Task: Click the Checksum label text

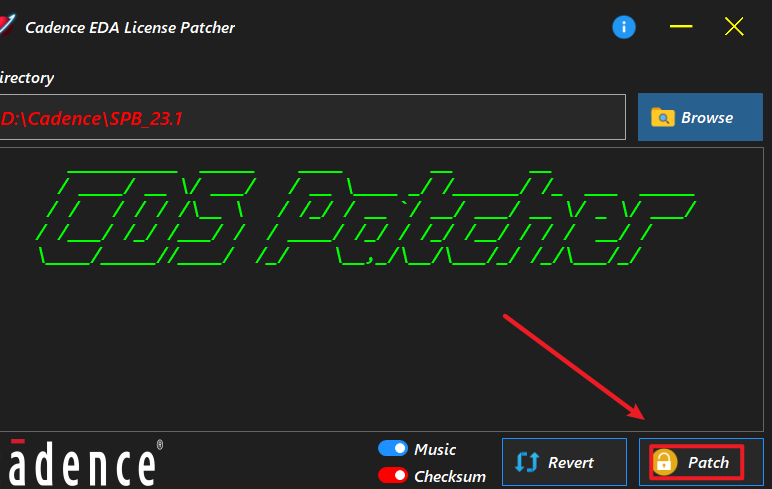Action: click(x=450, y=476)
